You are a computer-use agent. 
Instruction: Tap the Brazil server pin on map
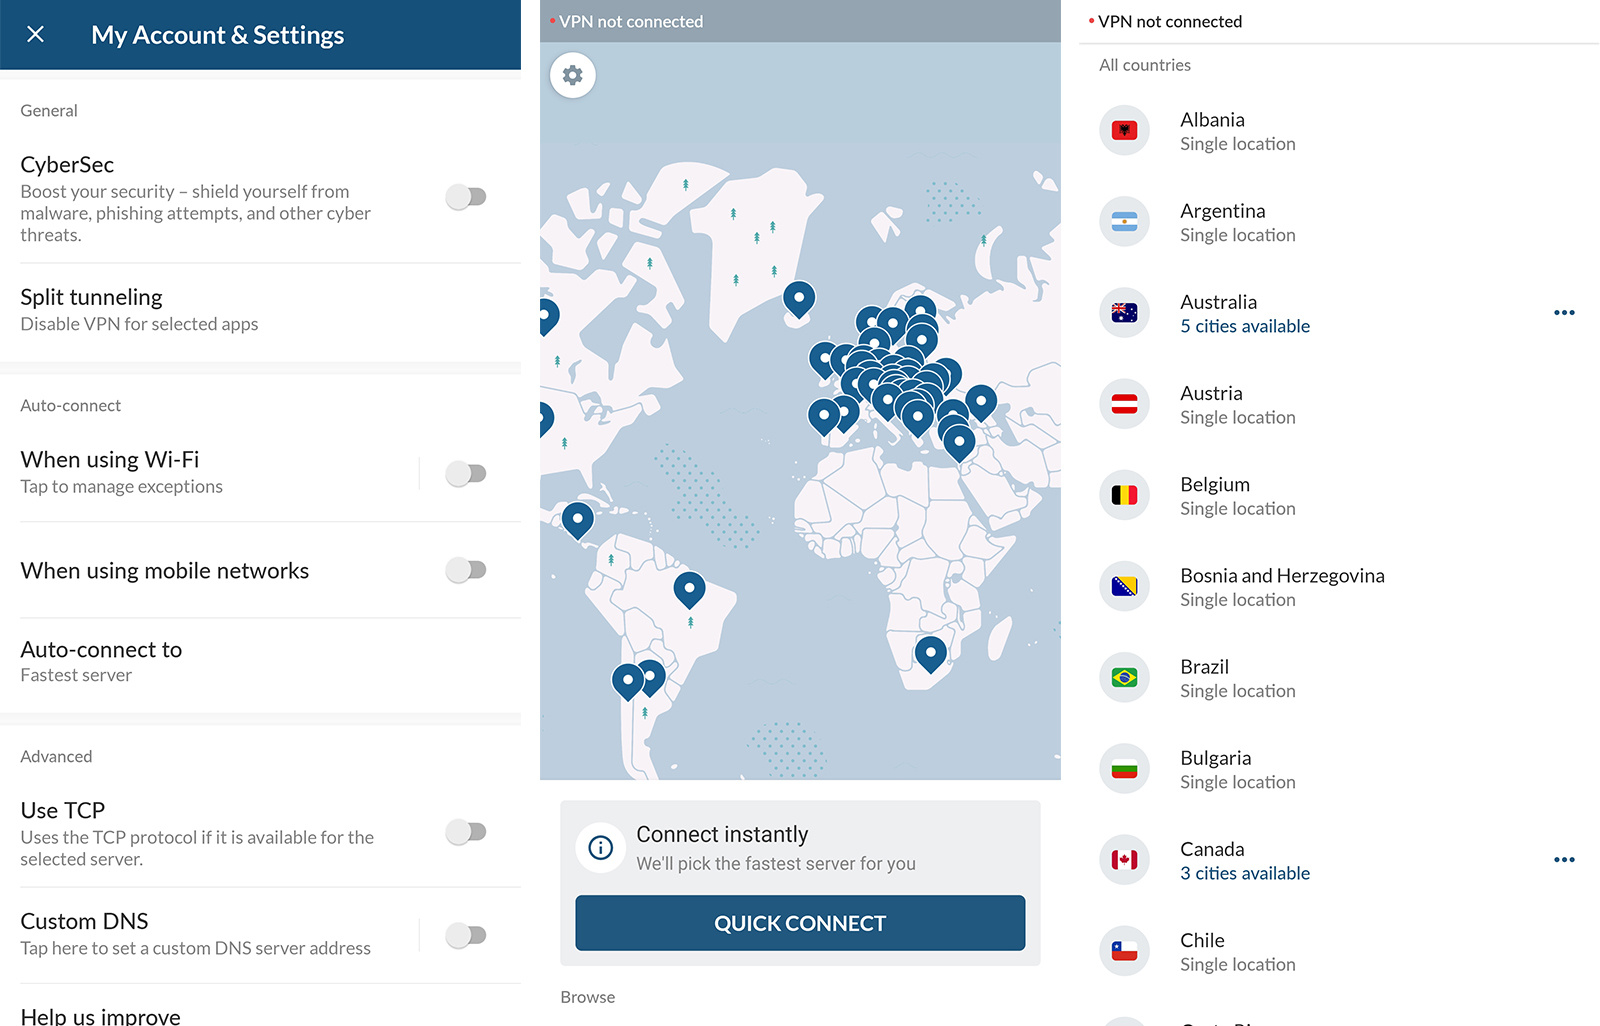[689, 590]
